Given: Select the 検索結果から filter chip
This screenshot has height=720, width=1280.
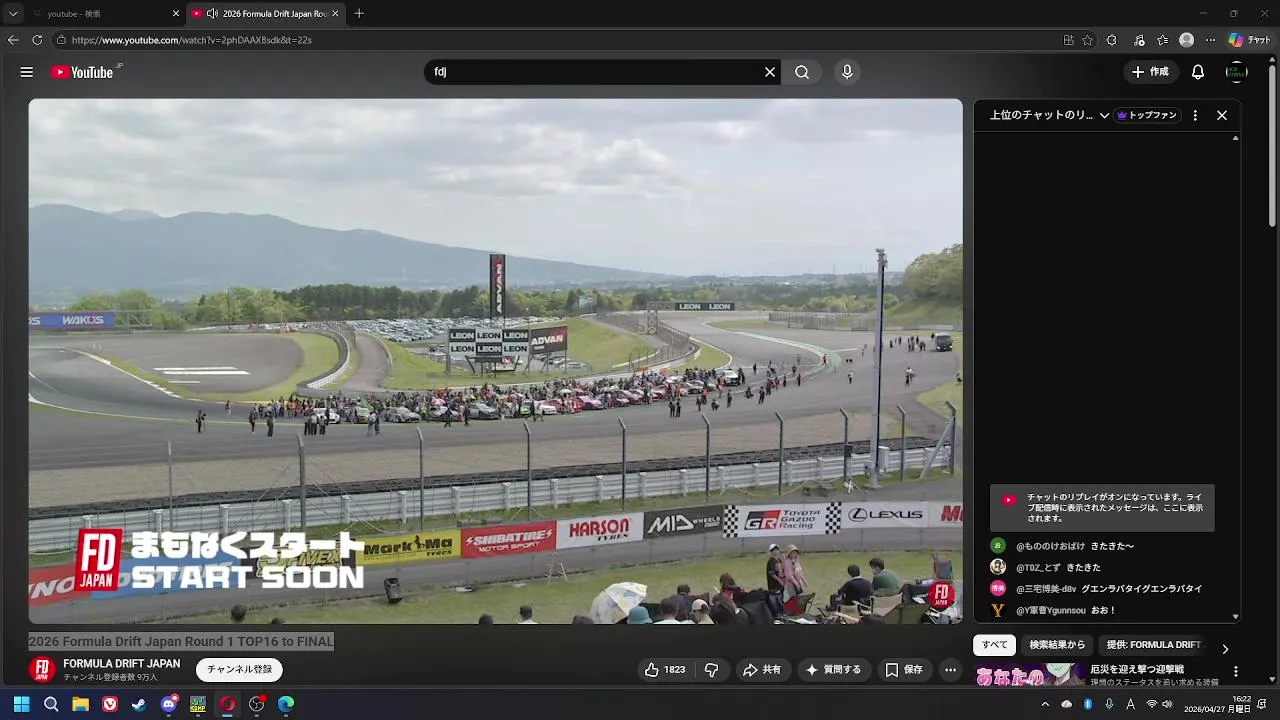Looking at the screenshot, I should click(x=1057, y=645).
